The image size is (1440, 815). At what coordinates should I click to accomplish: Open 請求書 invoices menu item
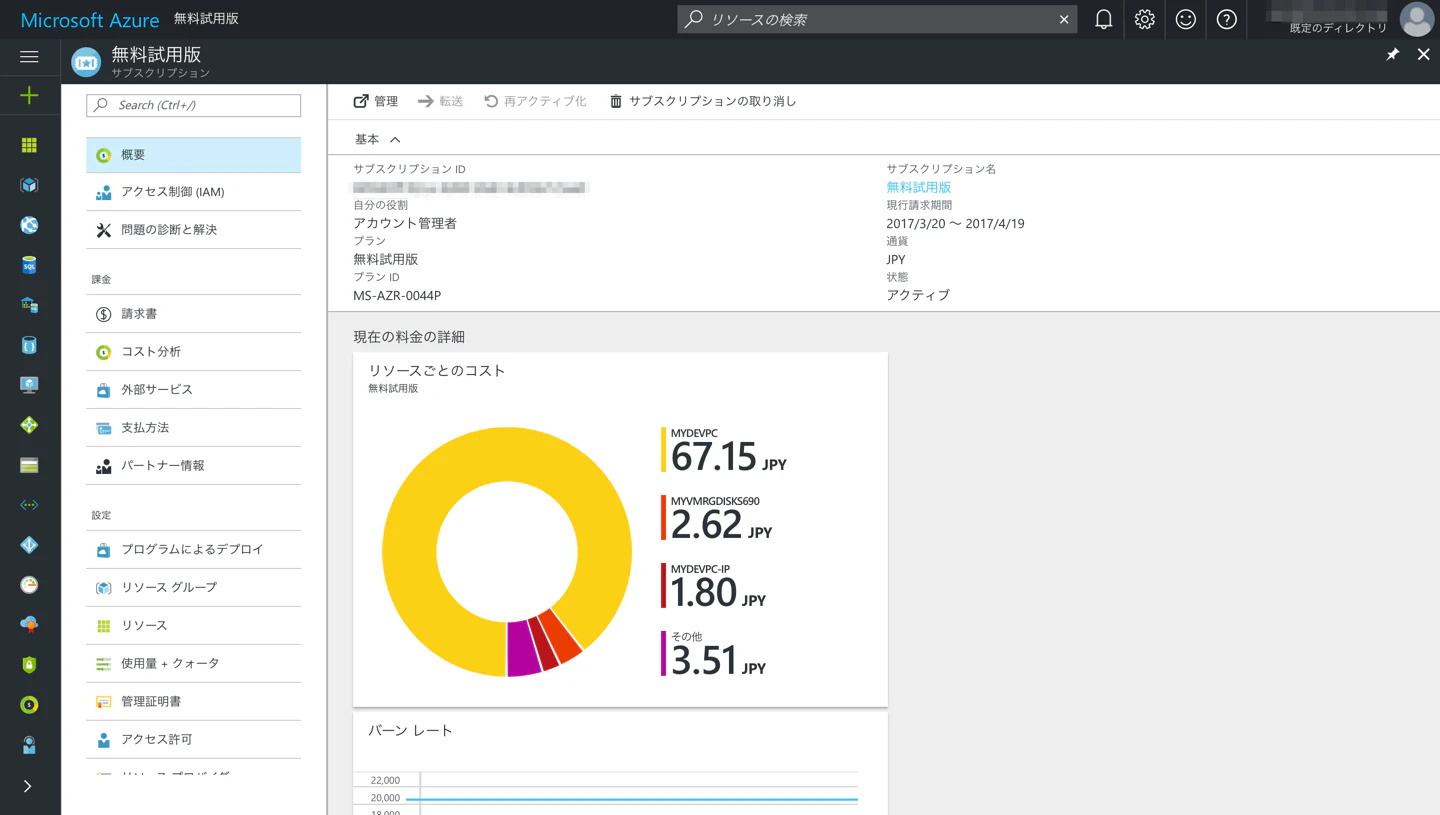click(x=193, y=314)
